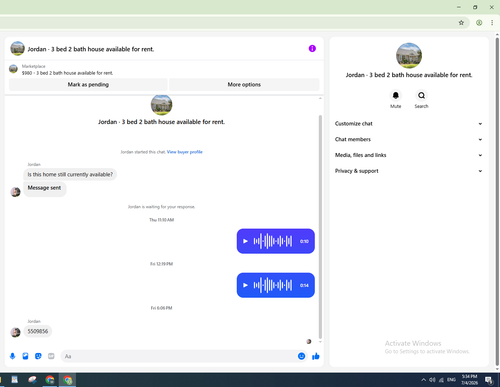Click the right-panel conversation title text
Screen dimensions: 500x387
[409, 75]
